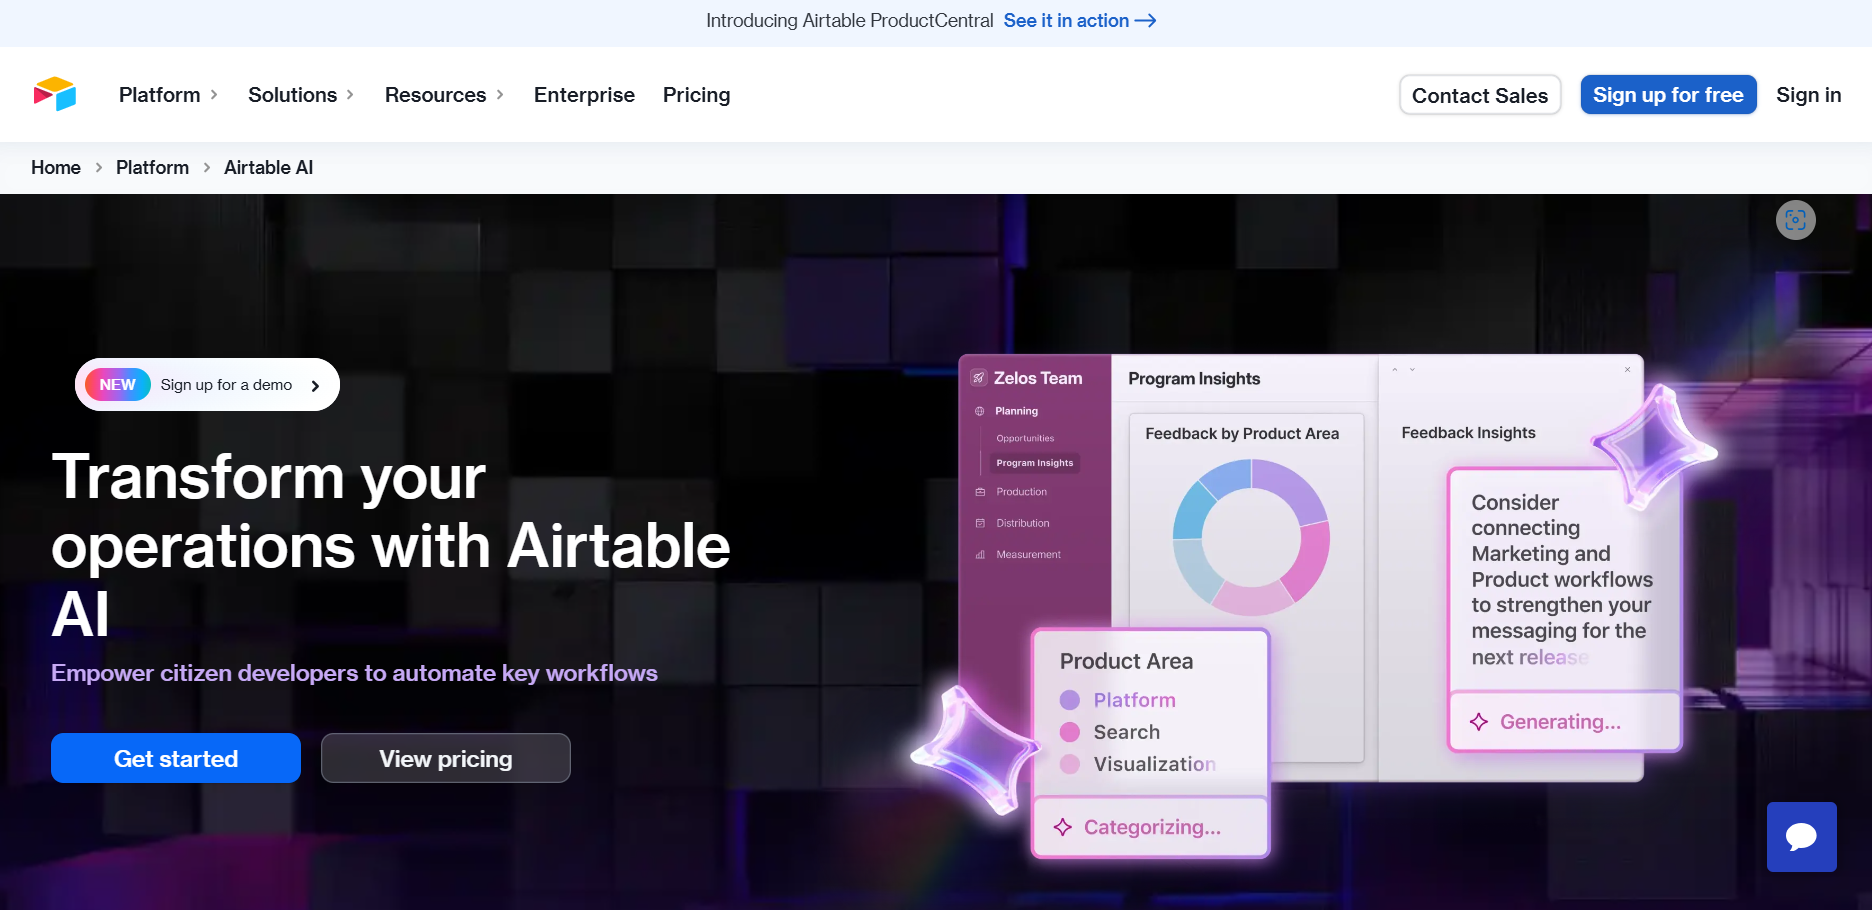Click the Product Area card title
The height and width of the screenshot is (910, 1872).
click(1126, 661)
